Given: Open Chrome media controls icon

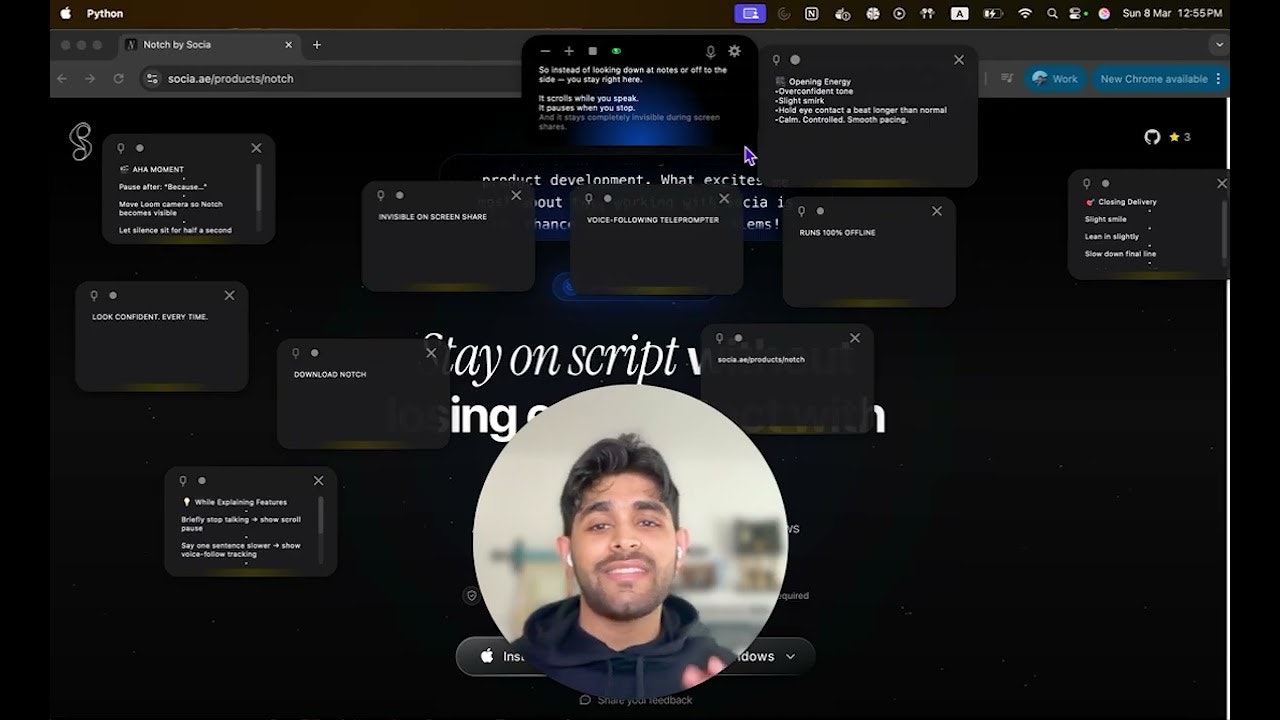Looking at the screenshot, I should 1007,78.
